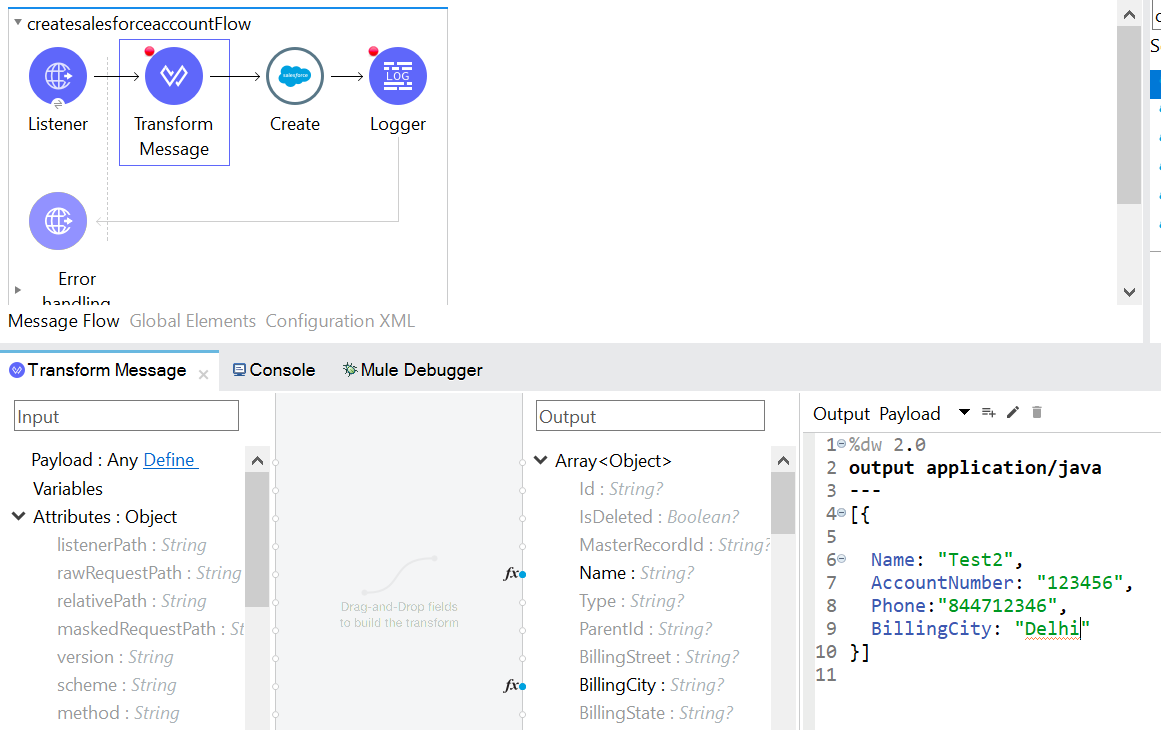Select BillingState : String? output field
Viewport: 1161px width, 730px height.
click(656, 713)
